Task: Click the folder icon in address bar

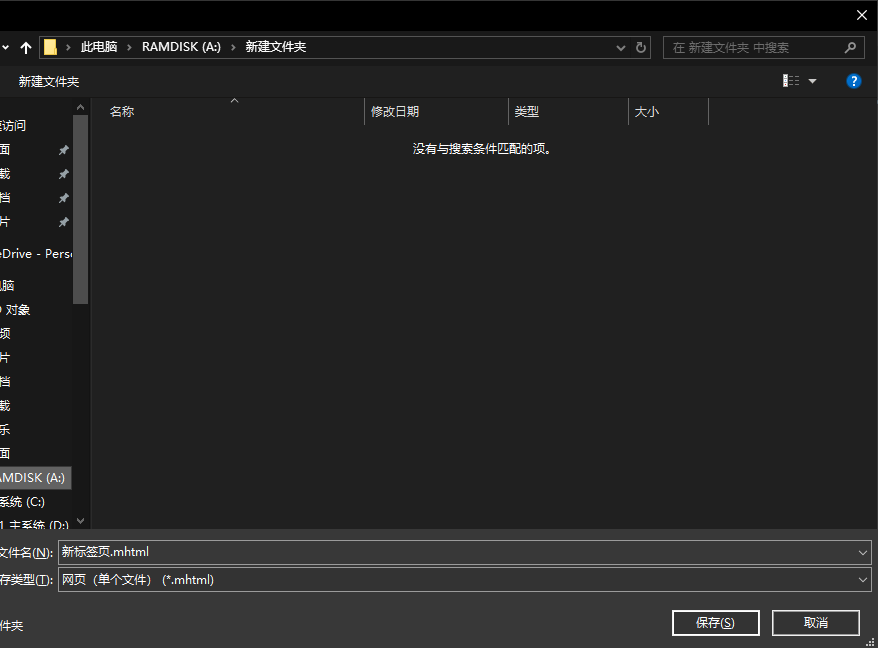Action: [50, 47]
